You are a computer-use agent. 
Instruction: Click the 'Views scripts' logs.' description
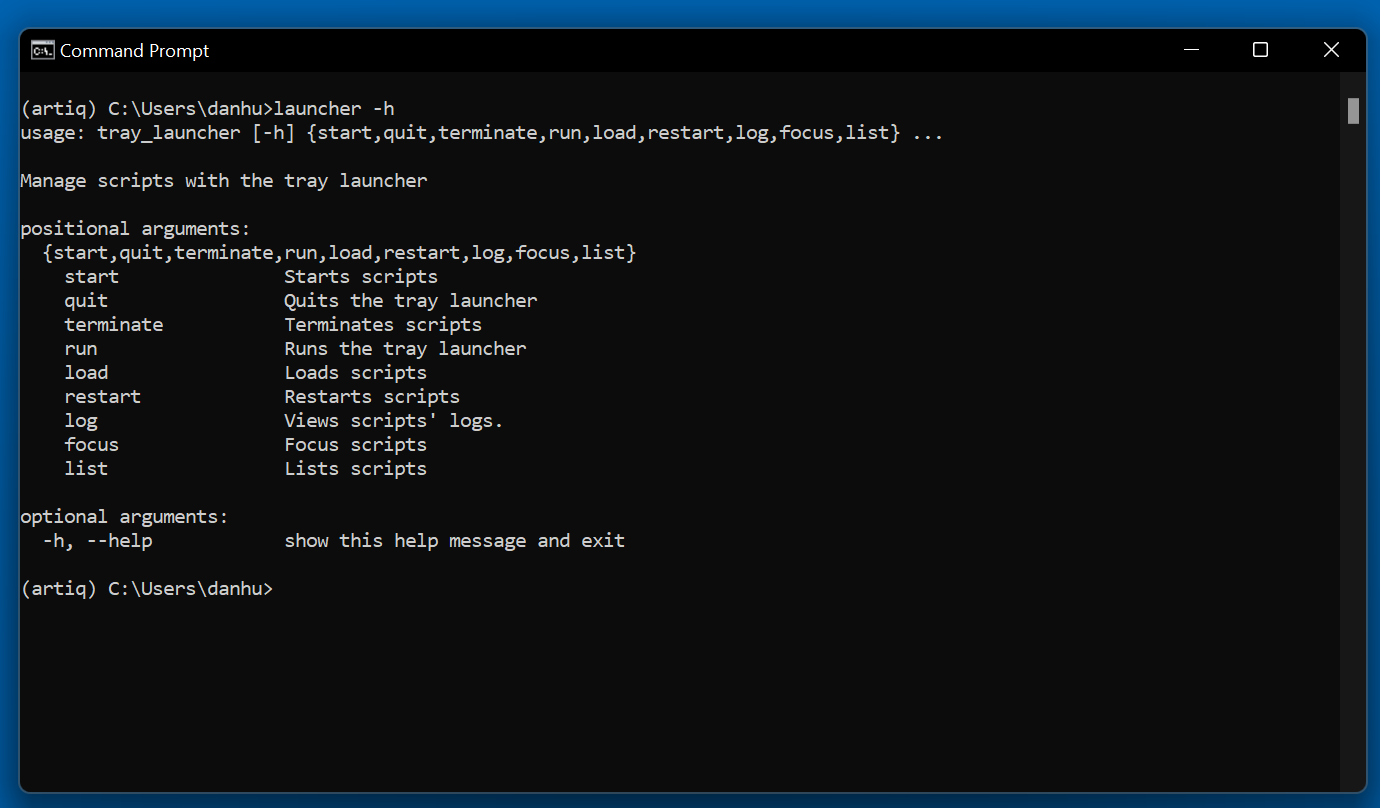tap(394, 421)
